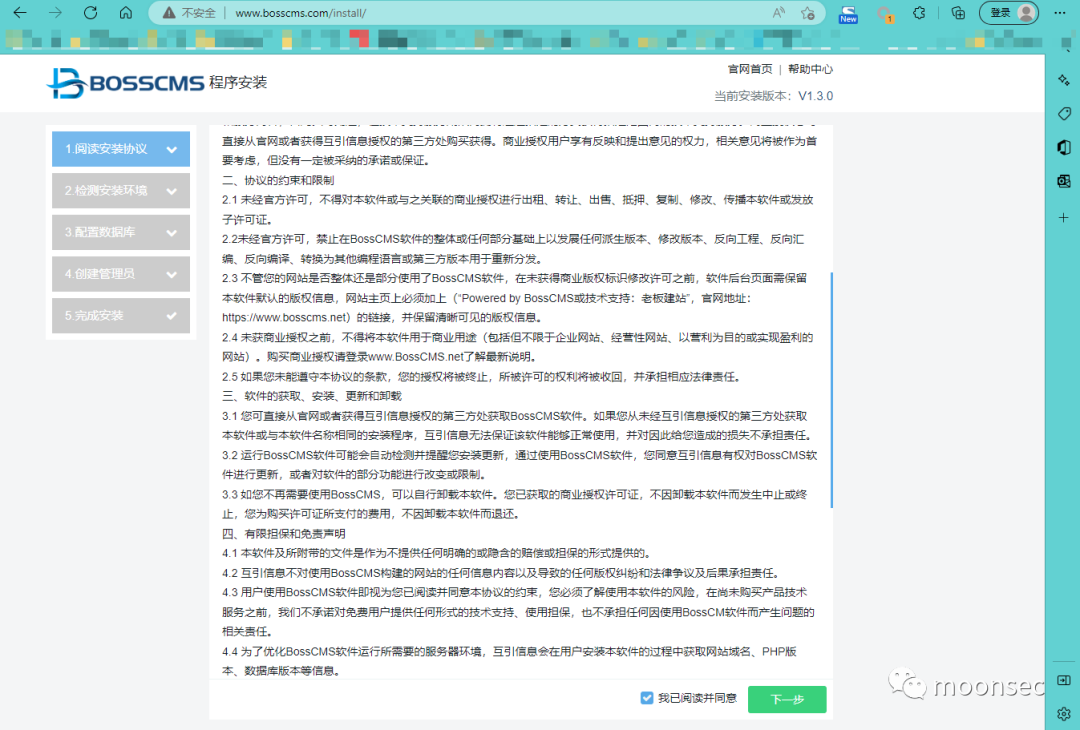Screen dimensions: 1080x730
Task: Click the 当前安装版本：V1.3.0 text
Action: 773,96
